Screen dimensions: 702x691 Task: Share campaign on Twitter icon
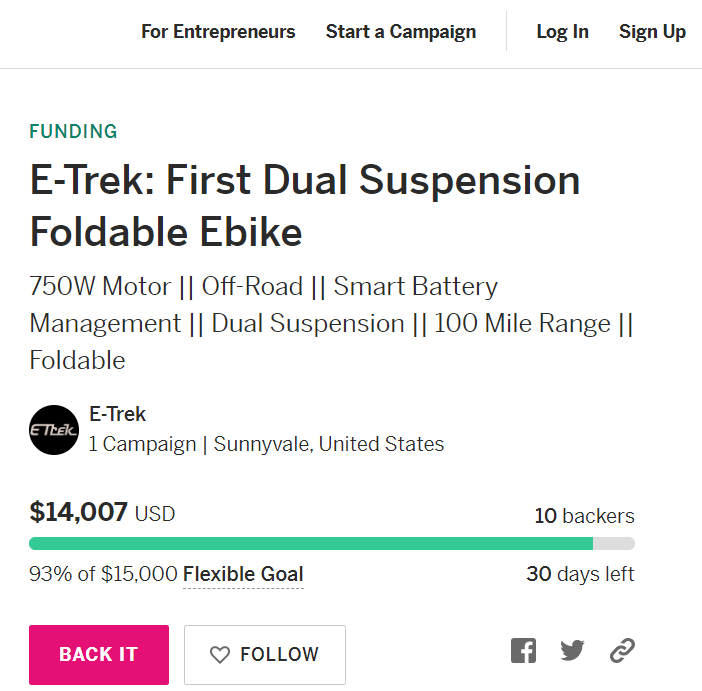[572, 651]
